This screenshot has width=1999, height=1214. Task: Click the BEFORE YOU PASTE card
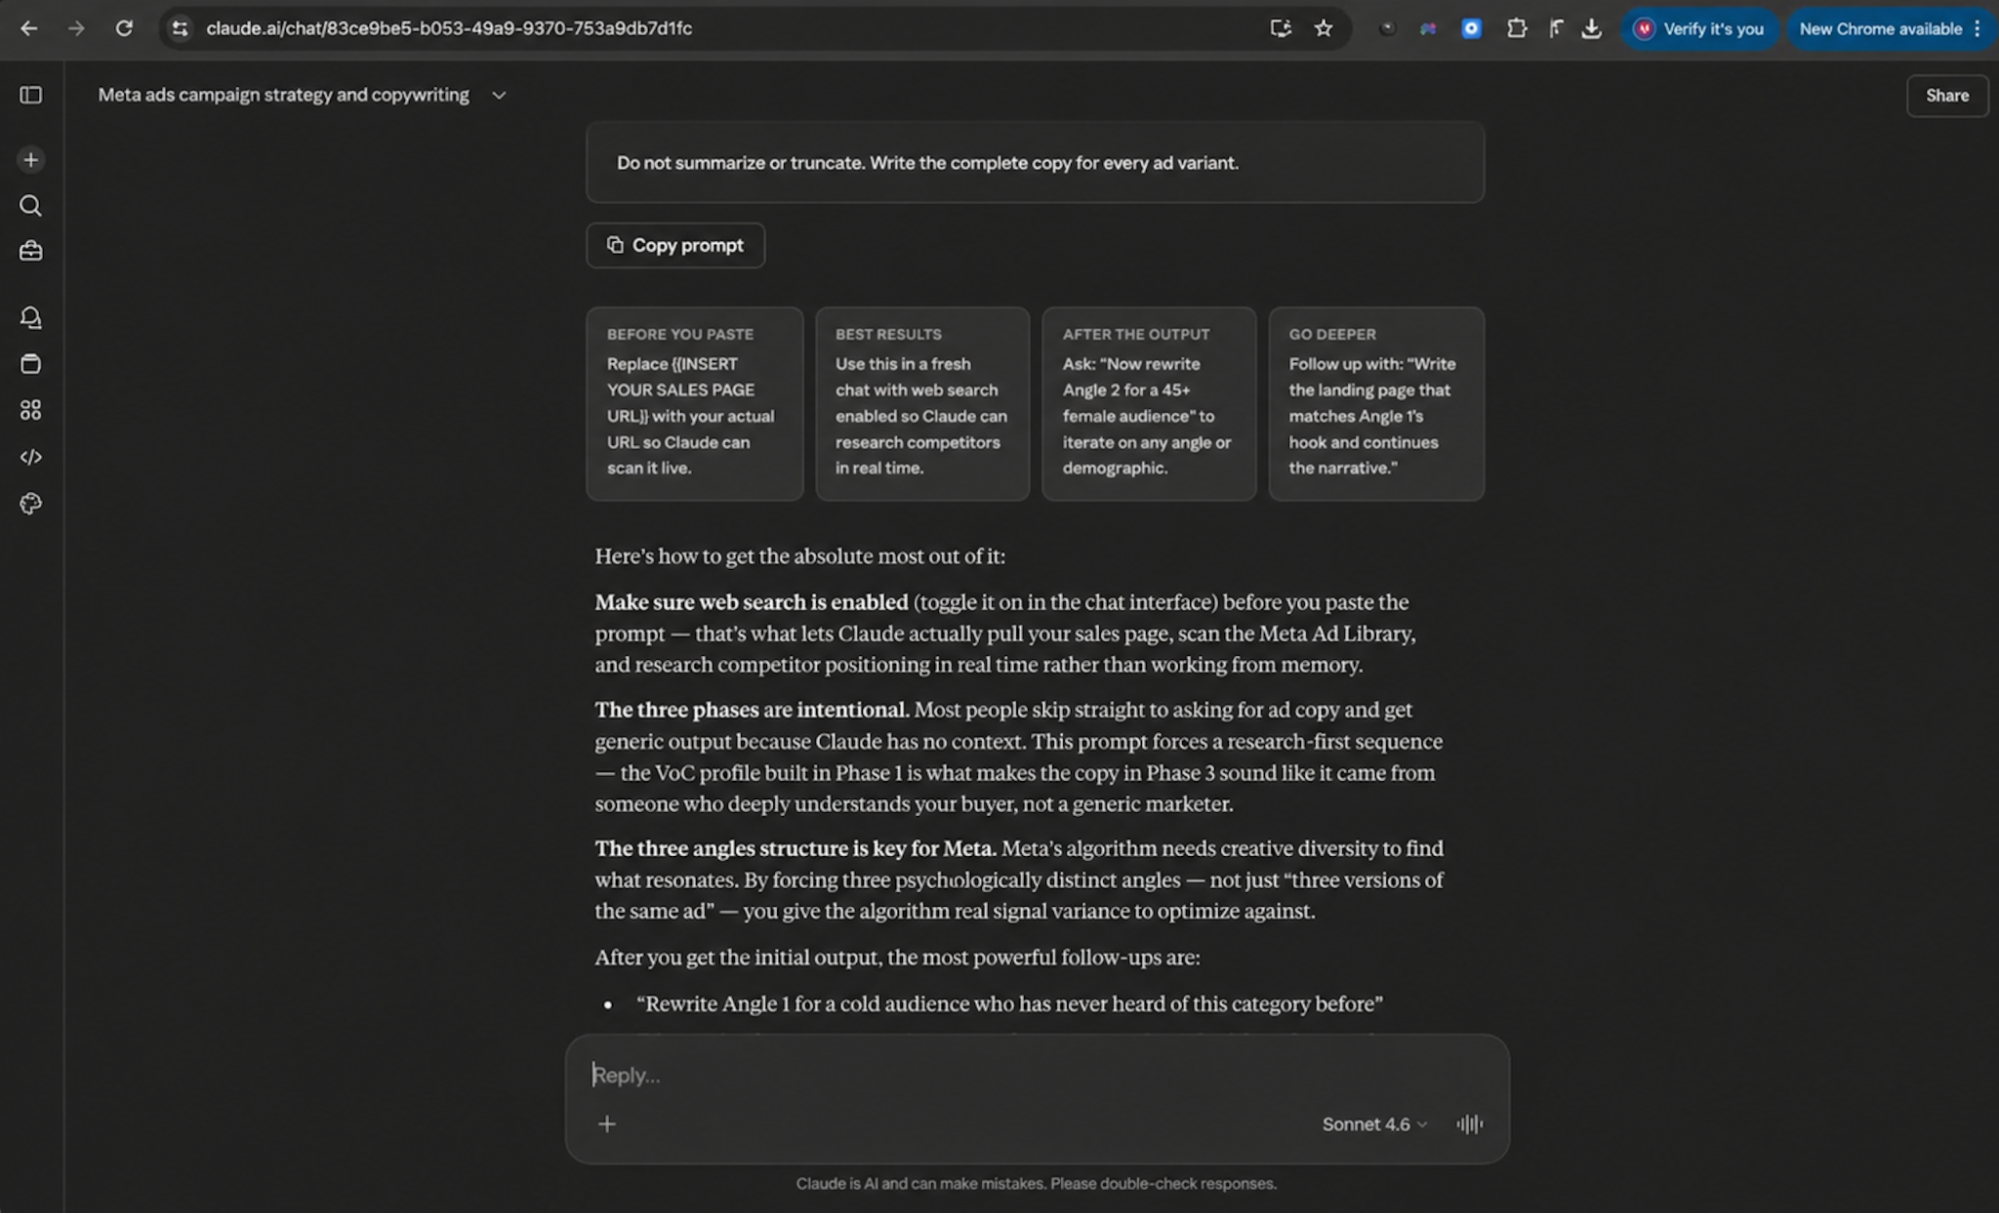694,404
